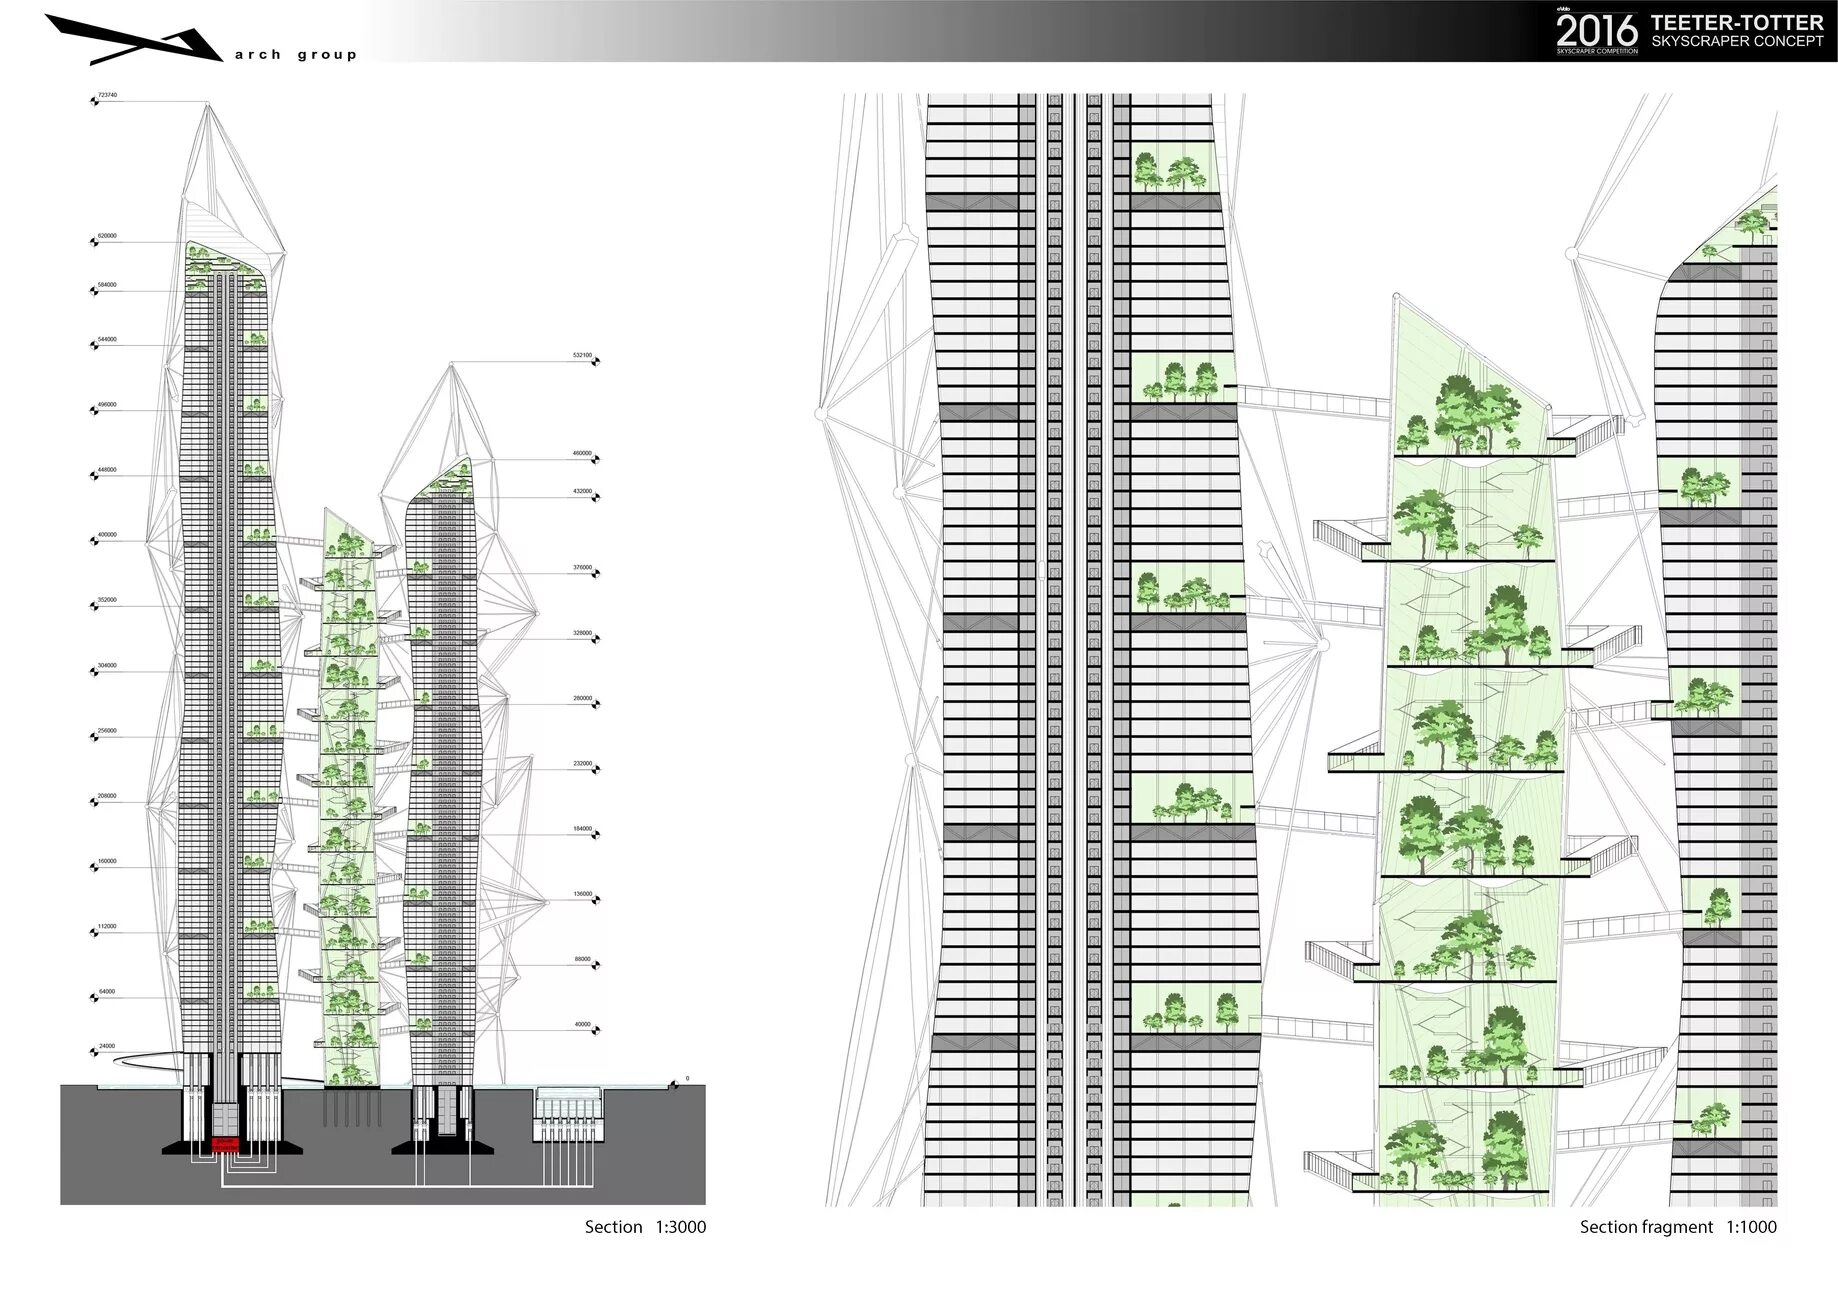Click the '496000' elevation label
This screenshot has height=1300, width=1838.
tap(107, 405)
